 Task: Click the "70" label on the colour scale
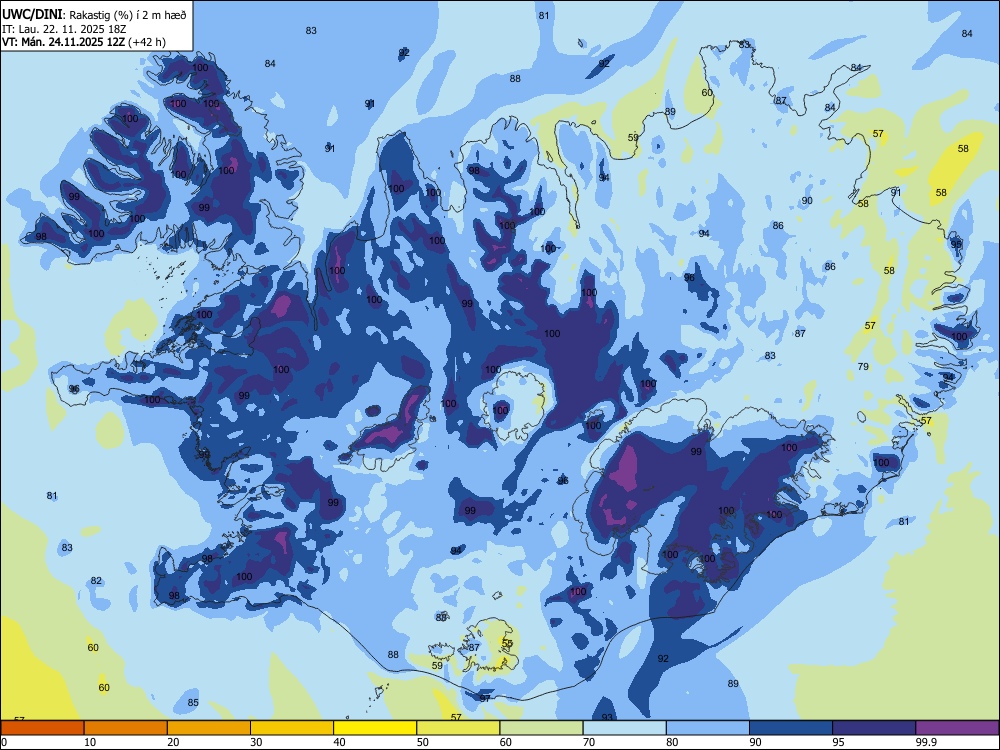[x=589, y=742]
